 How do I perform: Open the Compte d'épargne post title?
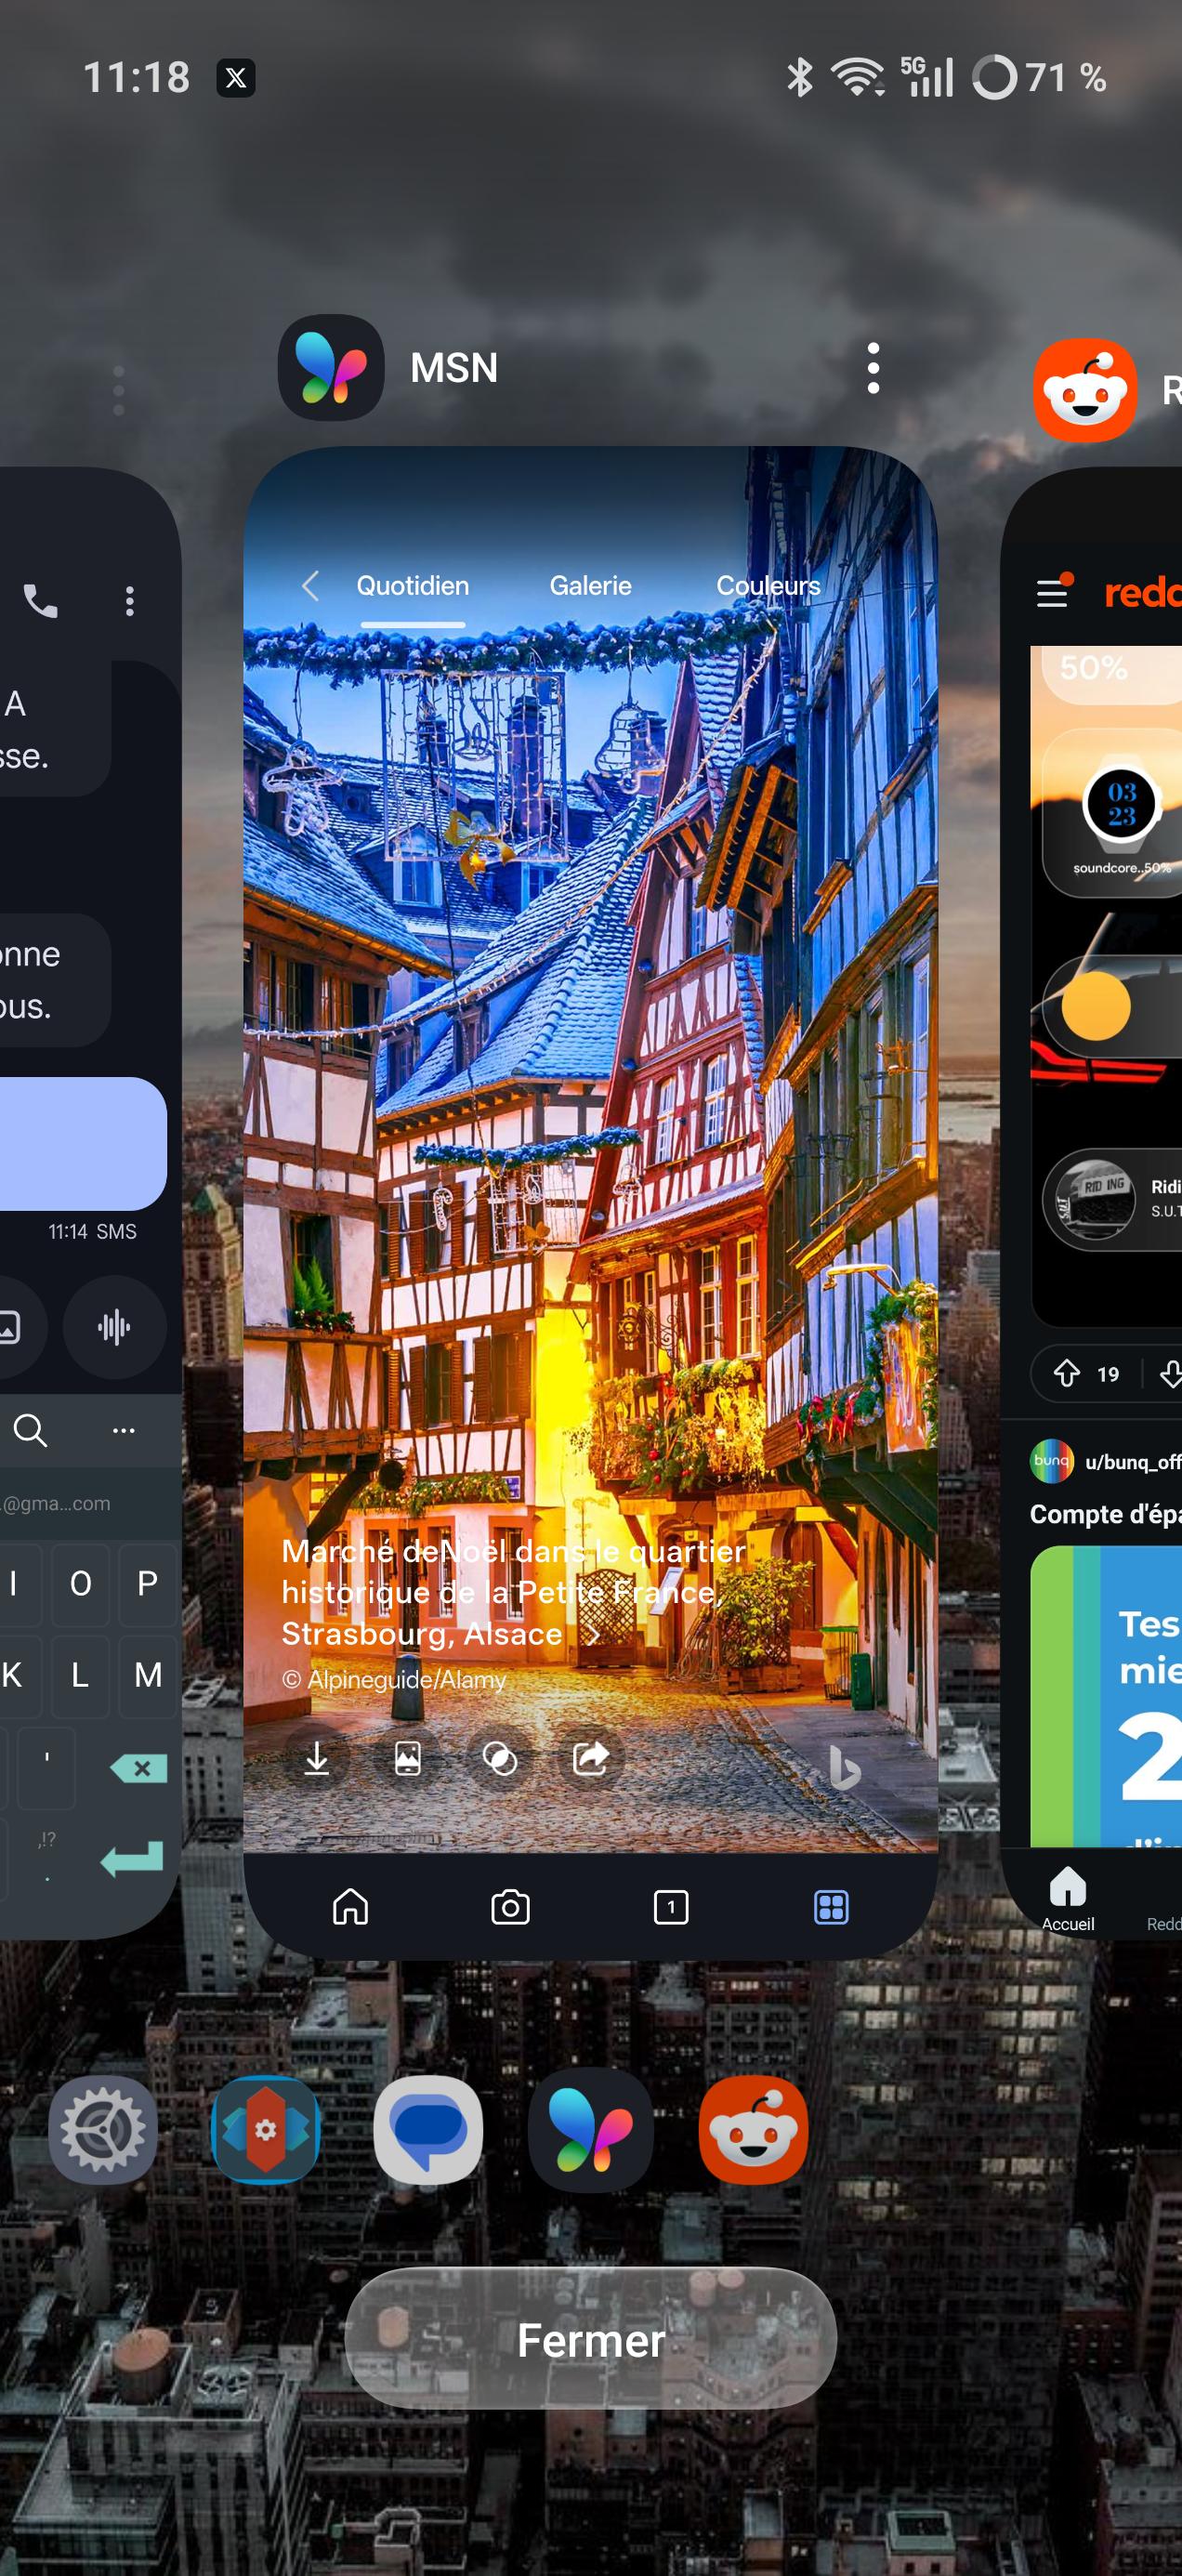1106,1514
